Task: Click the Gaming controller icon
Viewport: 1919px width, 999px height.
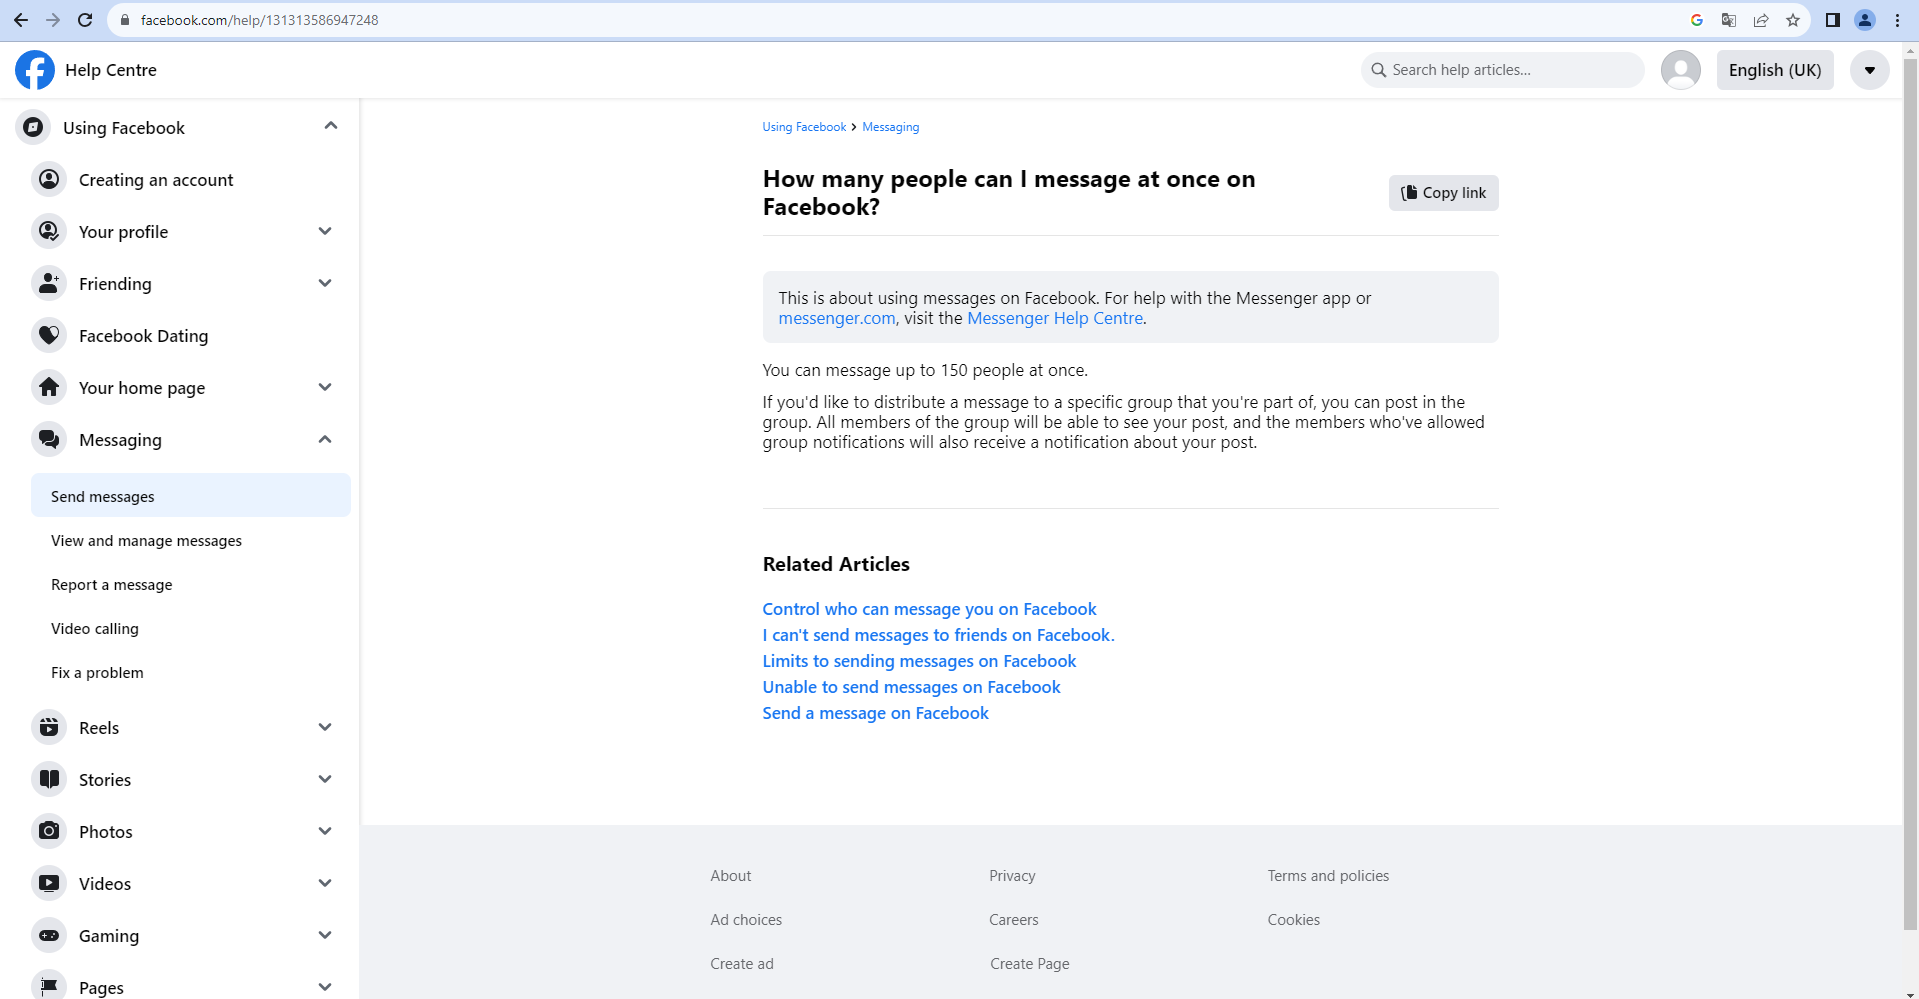Action: pyautogui.click(x=49, y=935)
